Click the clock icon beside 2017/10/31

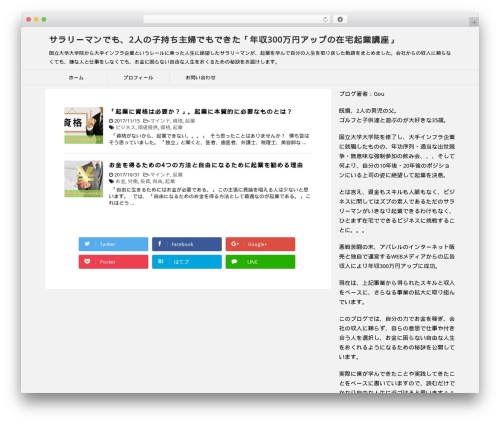111,174
